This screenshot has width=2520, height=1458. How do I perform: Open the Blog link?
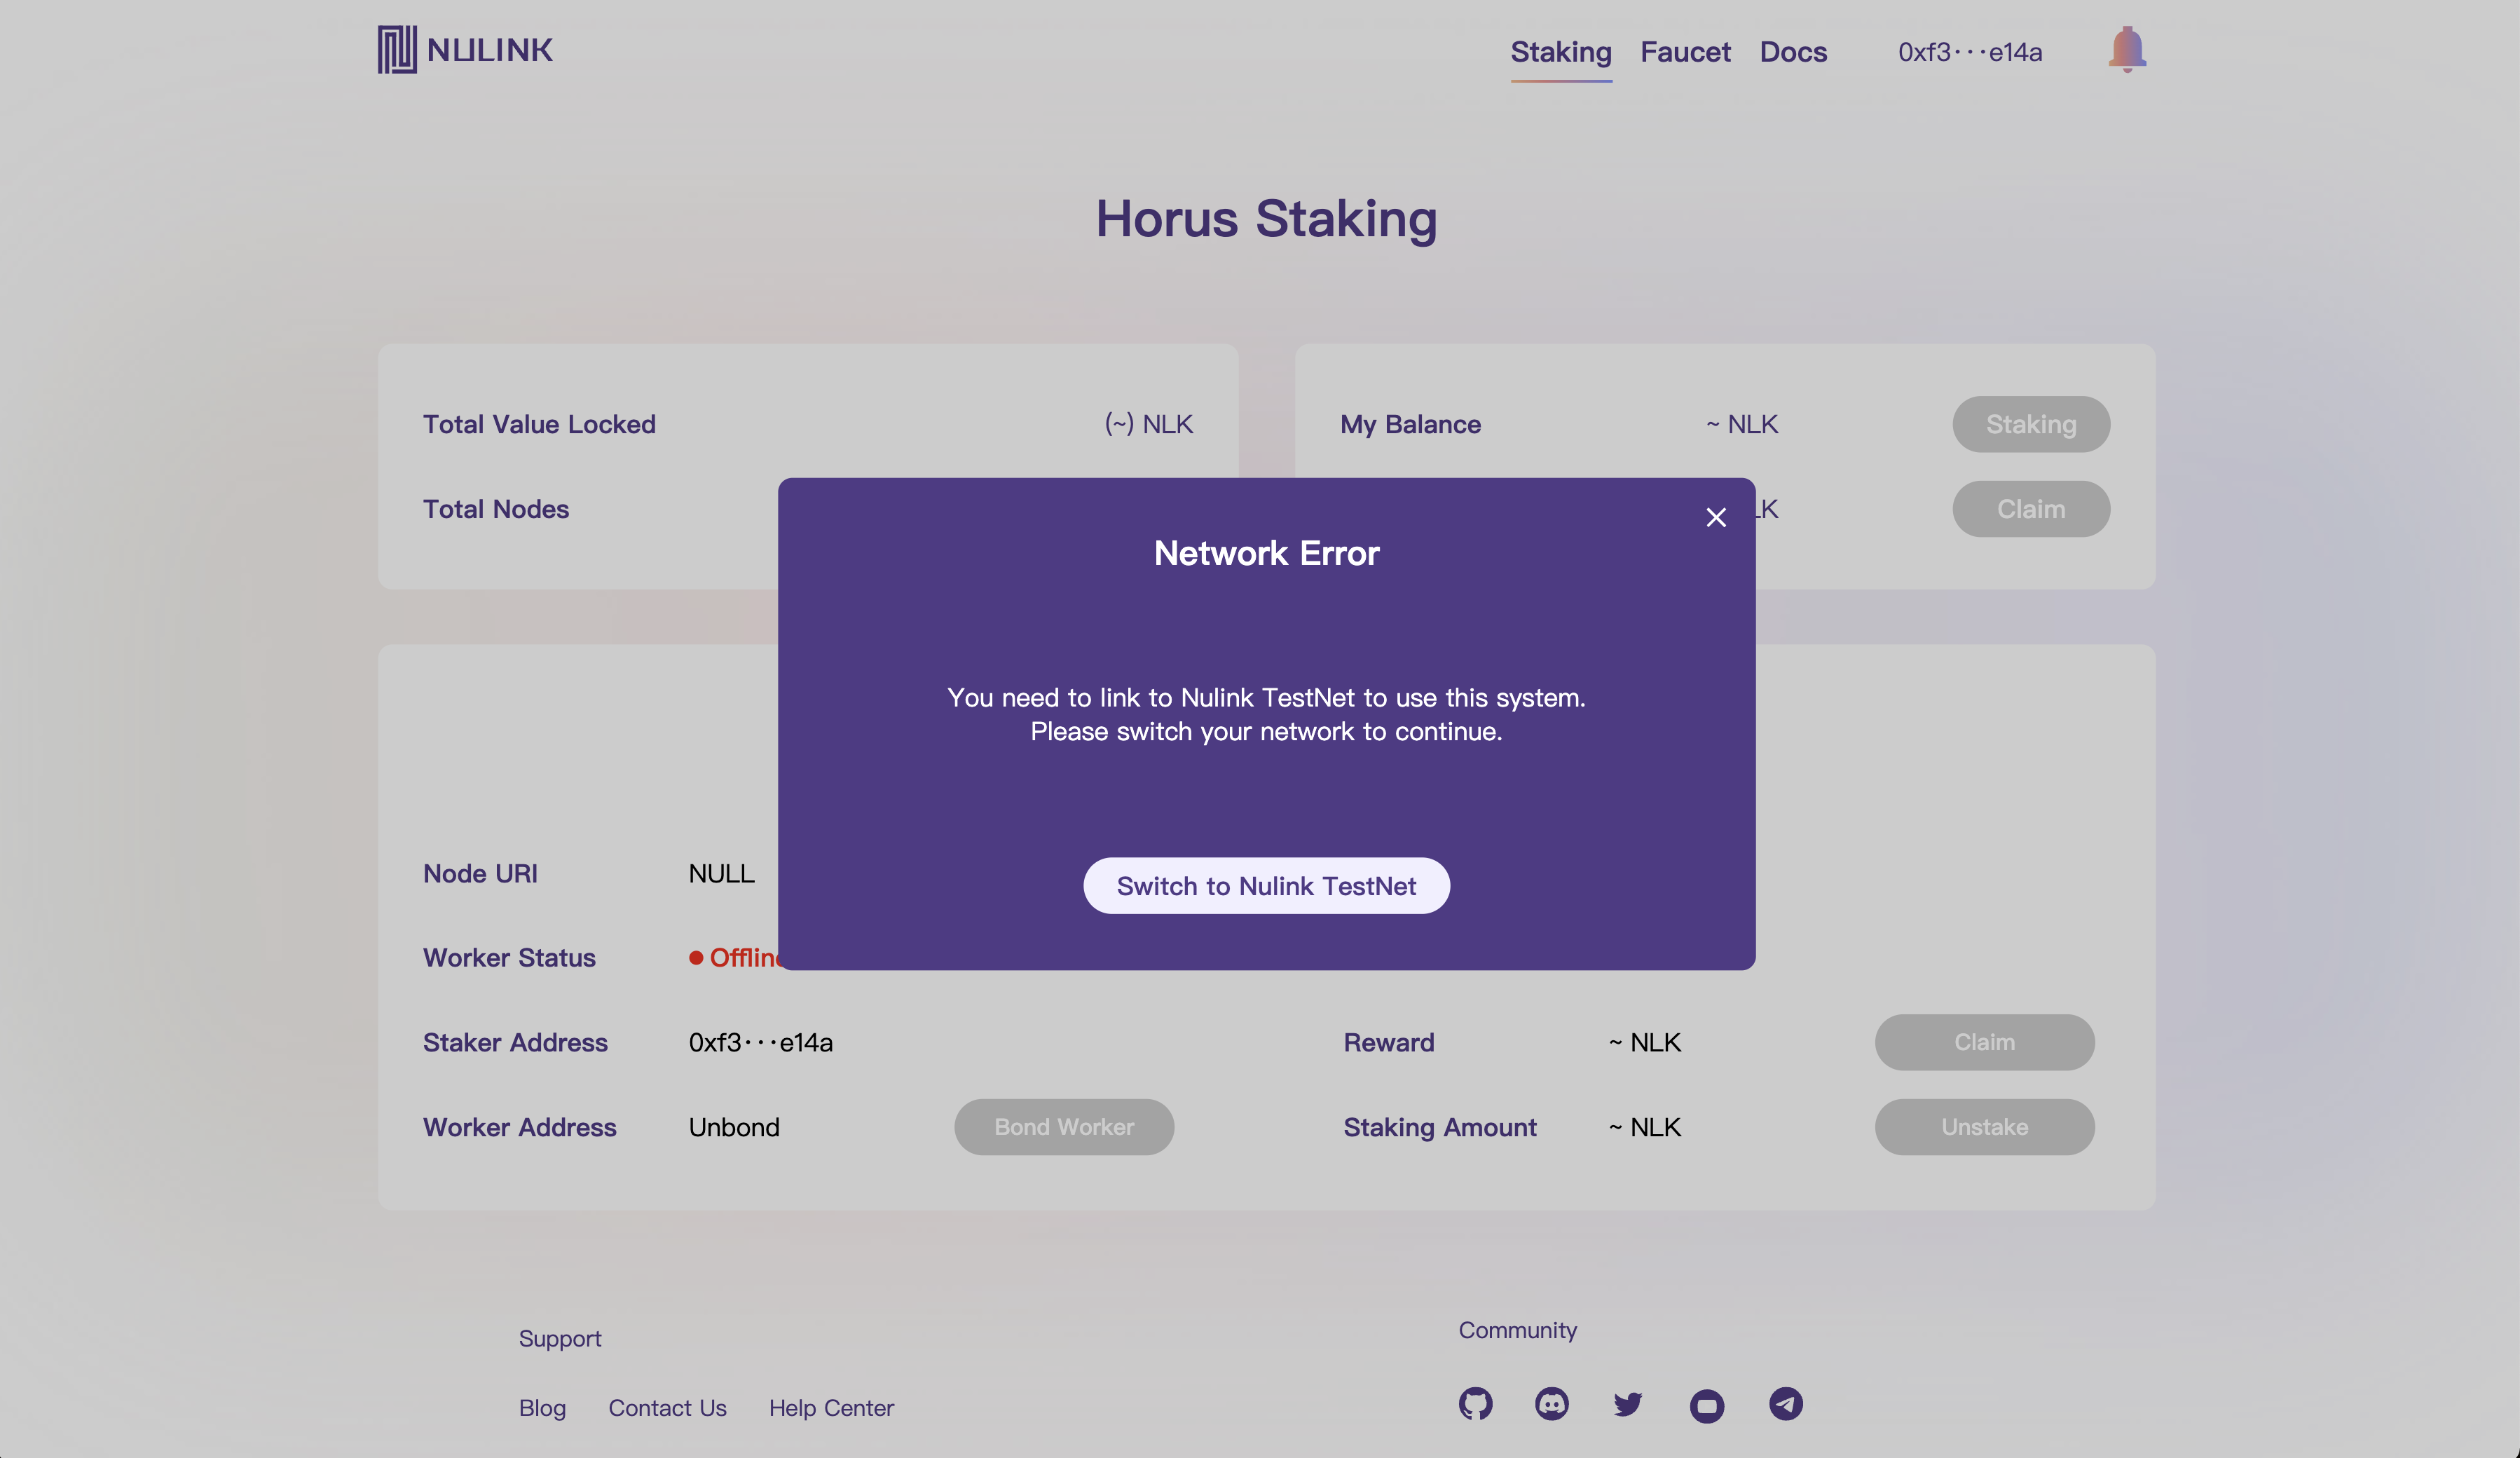[542, 1408]
